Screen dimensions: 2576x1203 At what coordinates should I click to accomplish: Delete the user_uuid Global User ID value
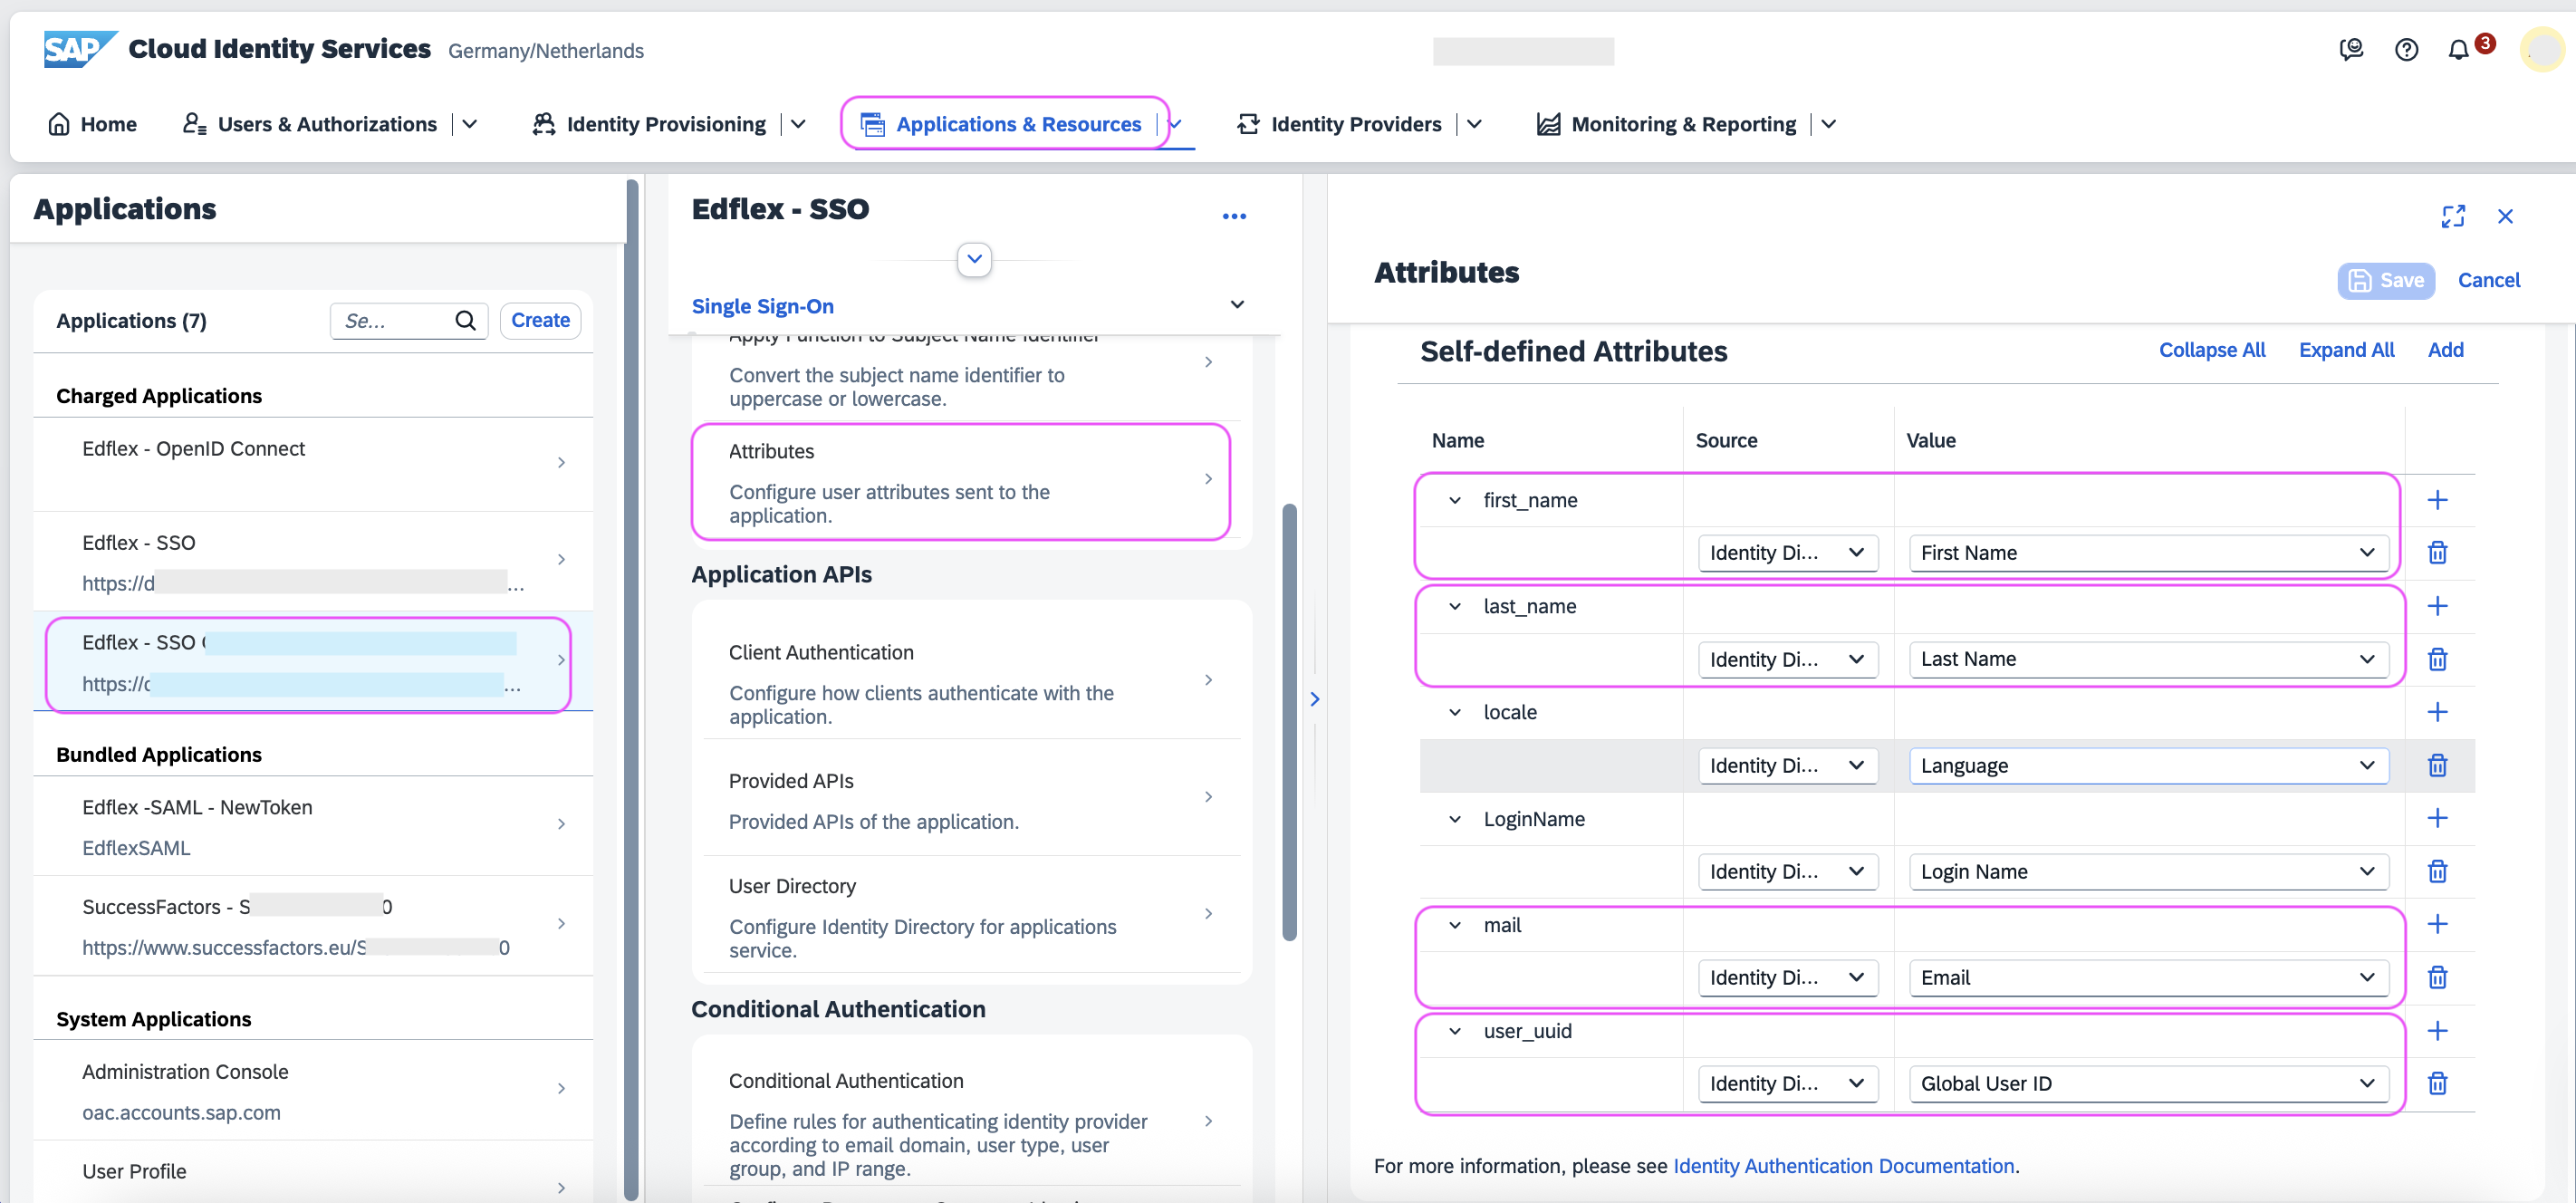pyautogui.click(x=2438, y=1083)
